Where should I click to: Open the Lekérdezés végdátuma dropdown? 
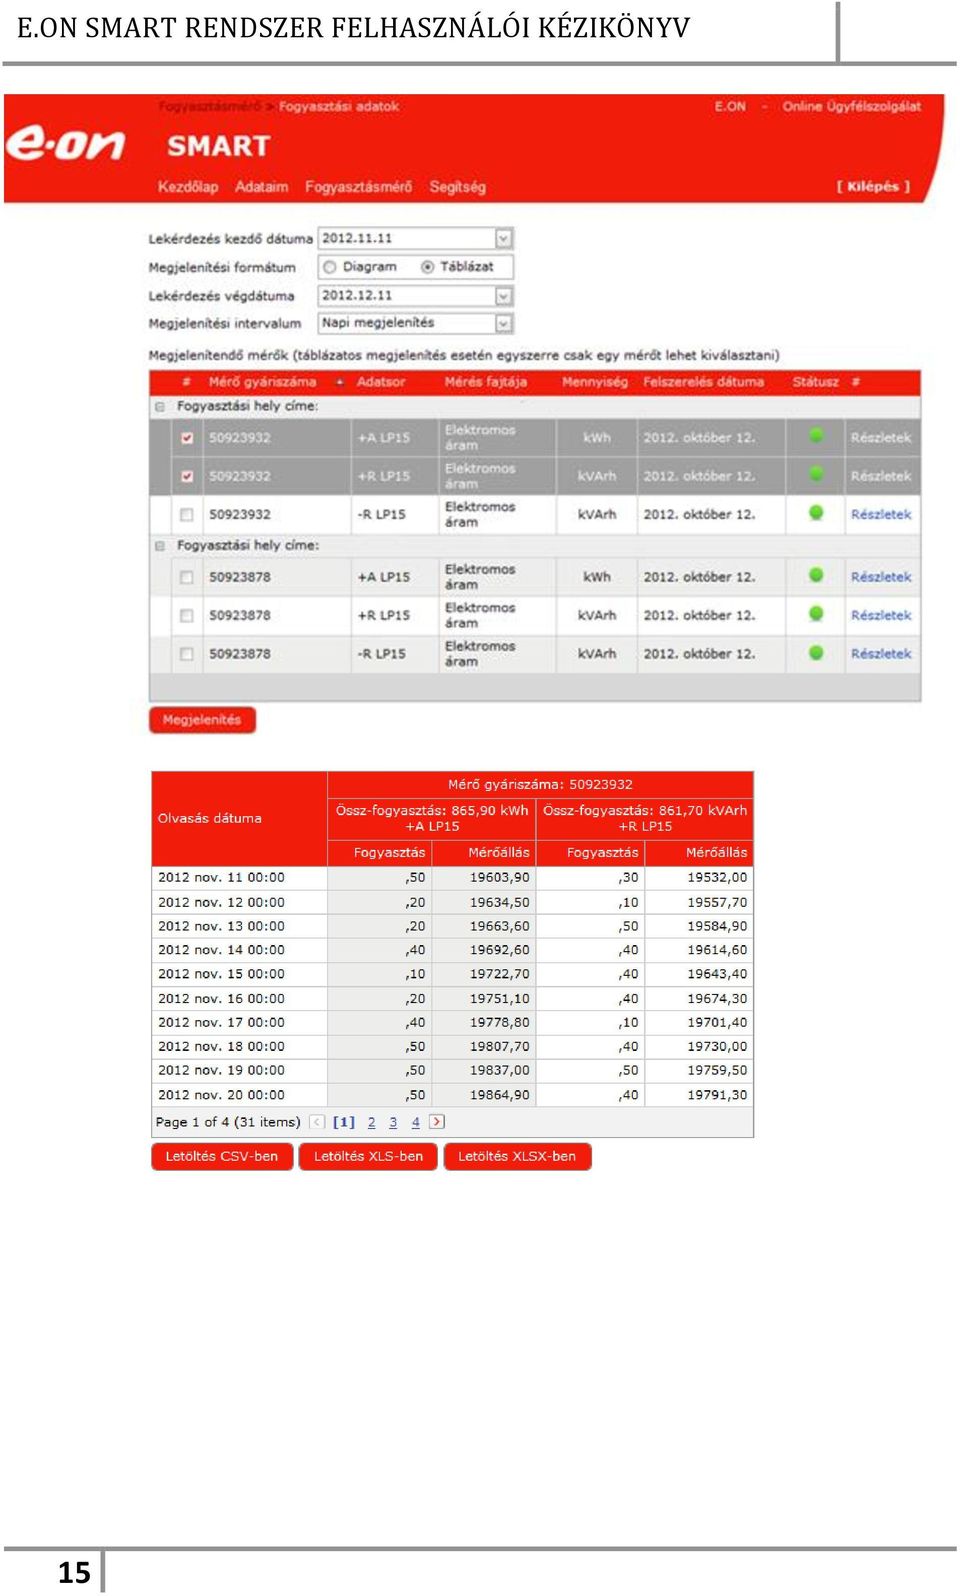[x=504, y=296]
